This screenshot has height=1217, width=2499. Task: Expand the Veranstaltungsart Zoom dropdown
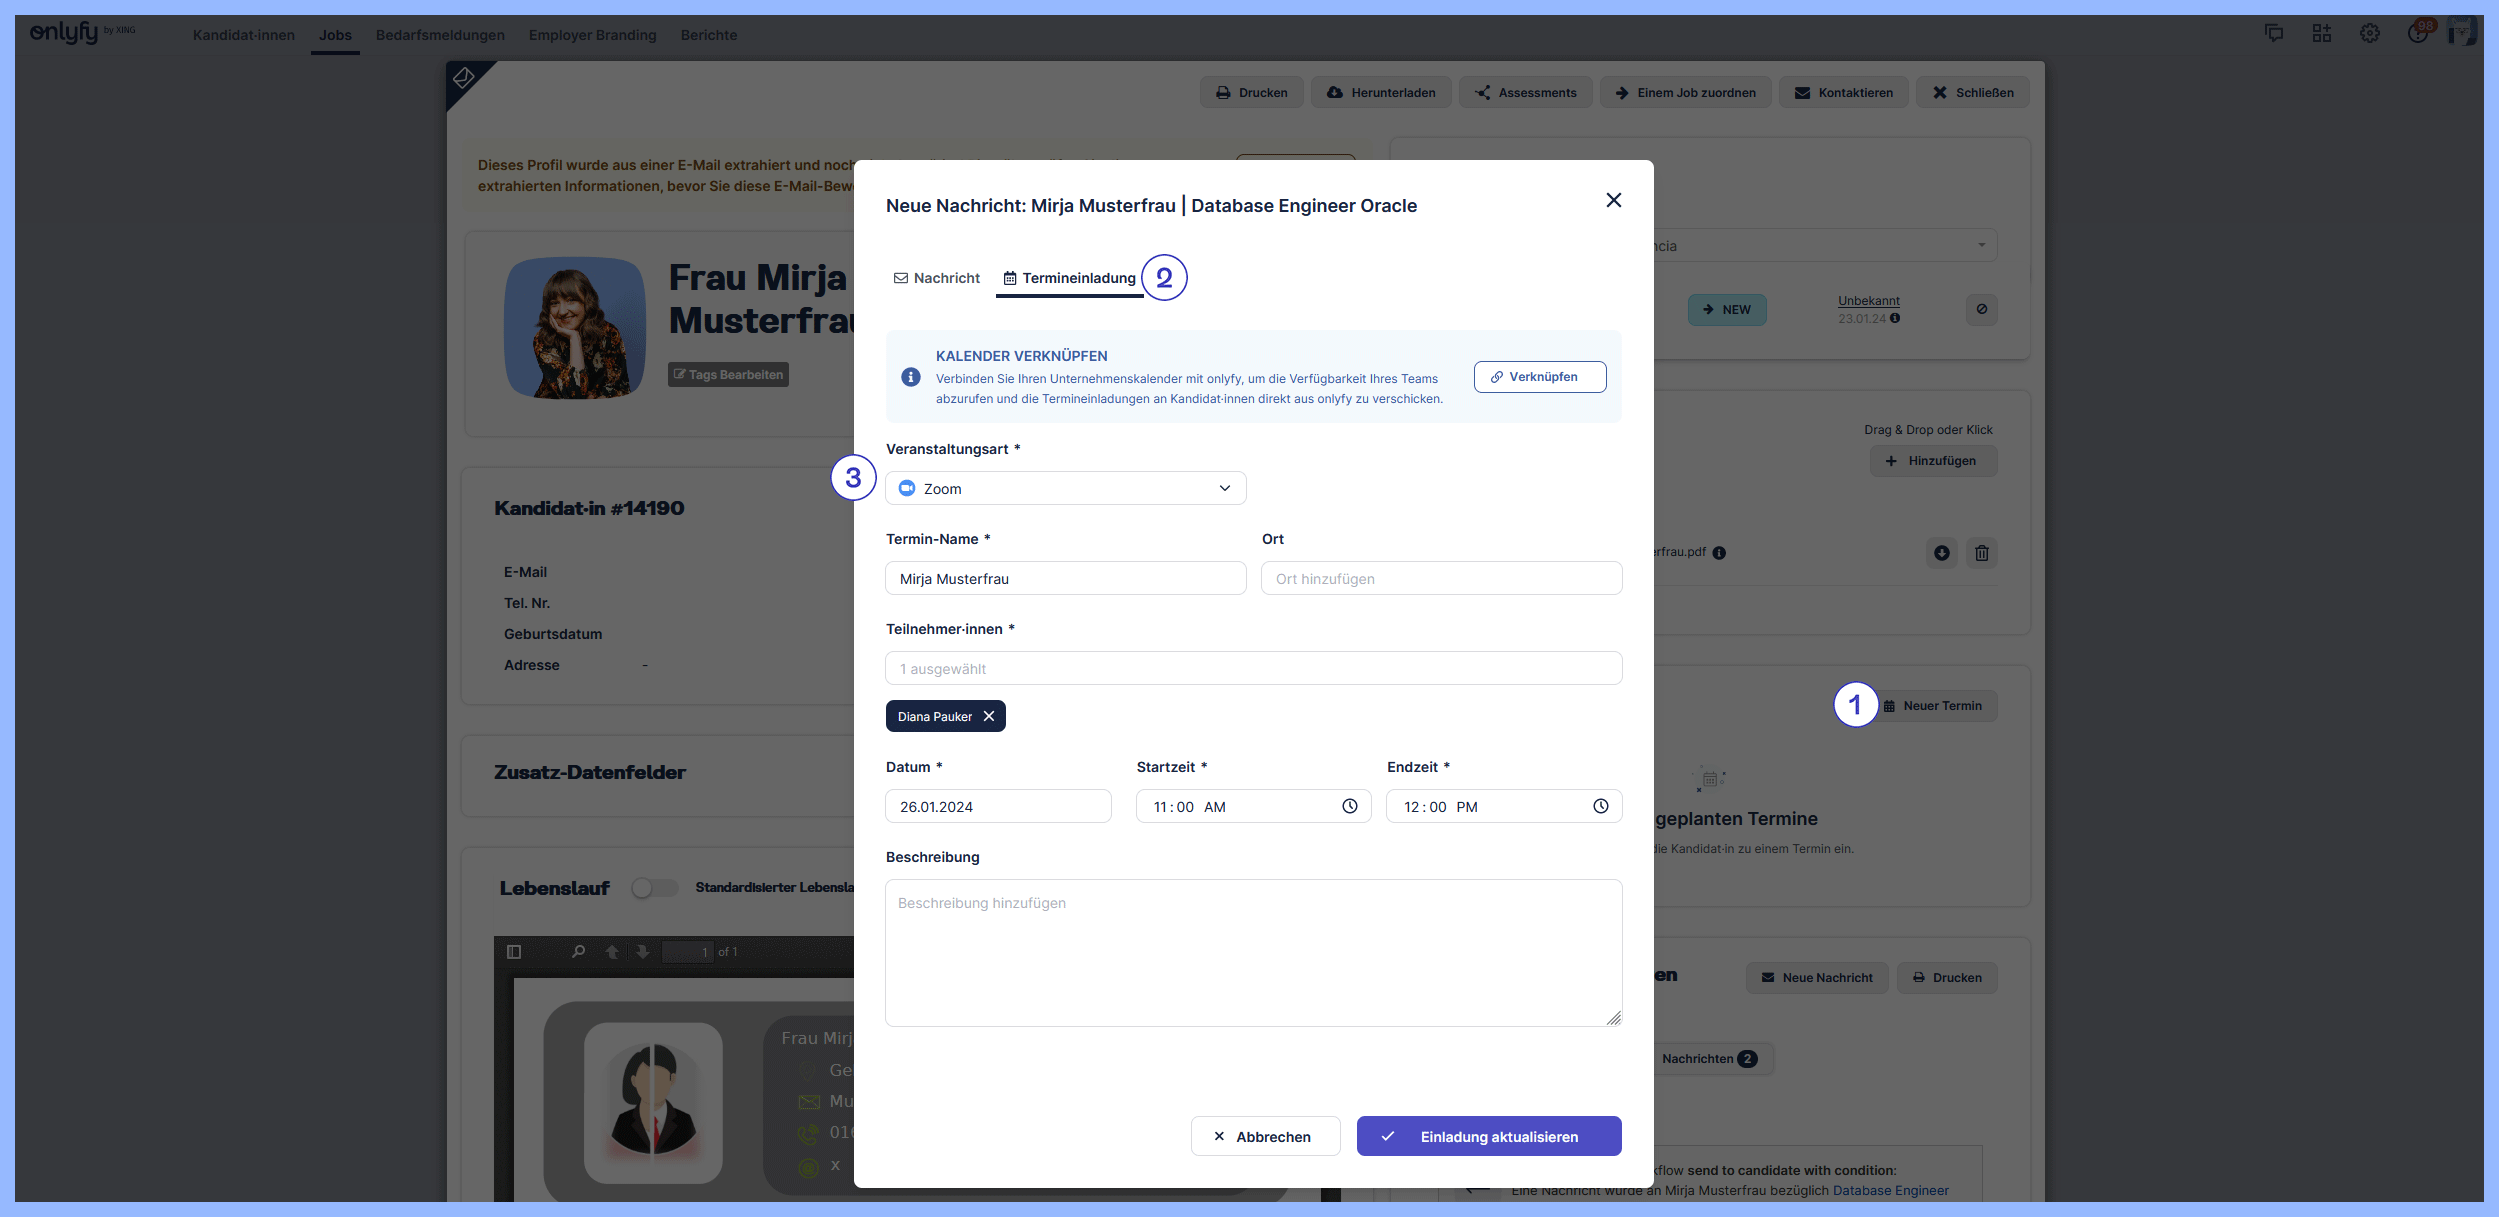point(1065,488)
